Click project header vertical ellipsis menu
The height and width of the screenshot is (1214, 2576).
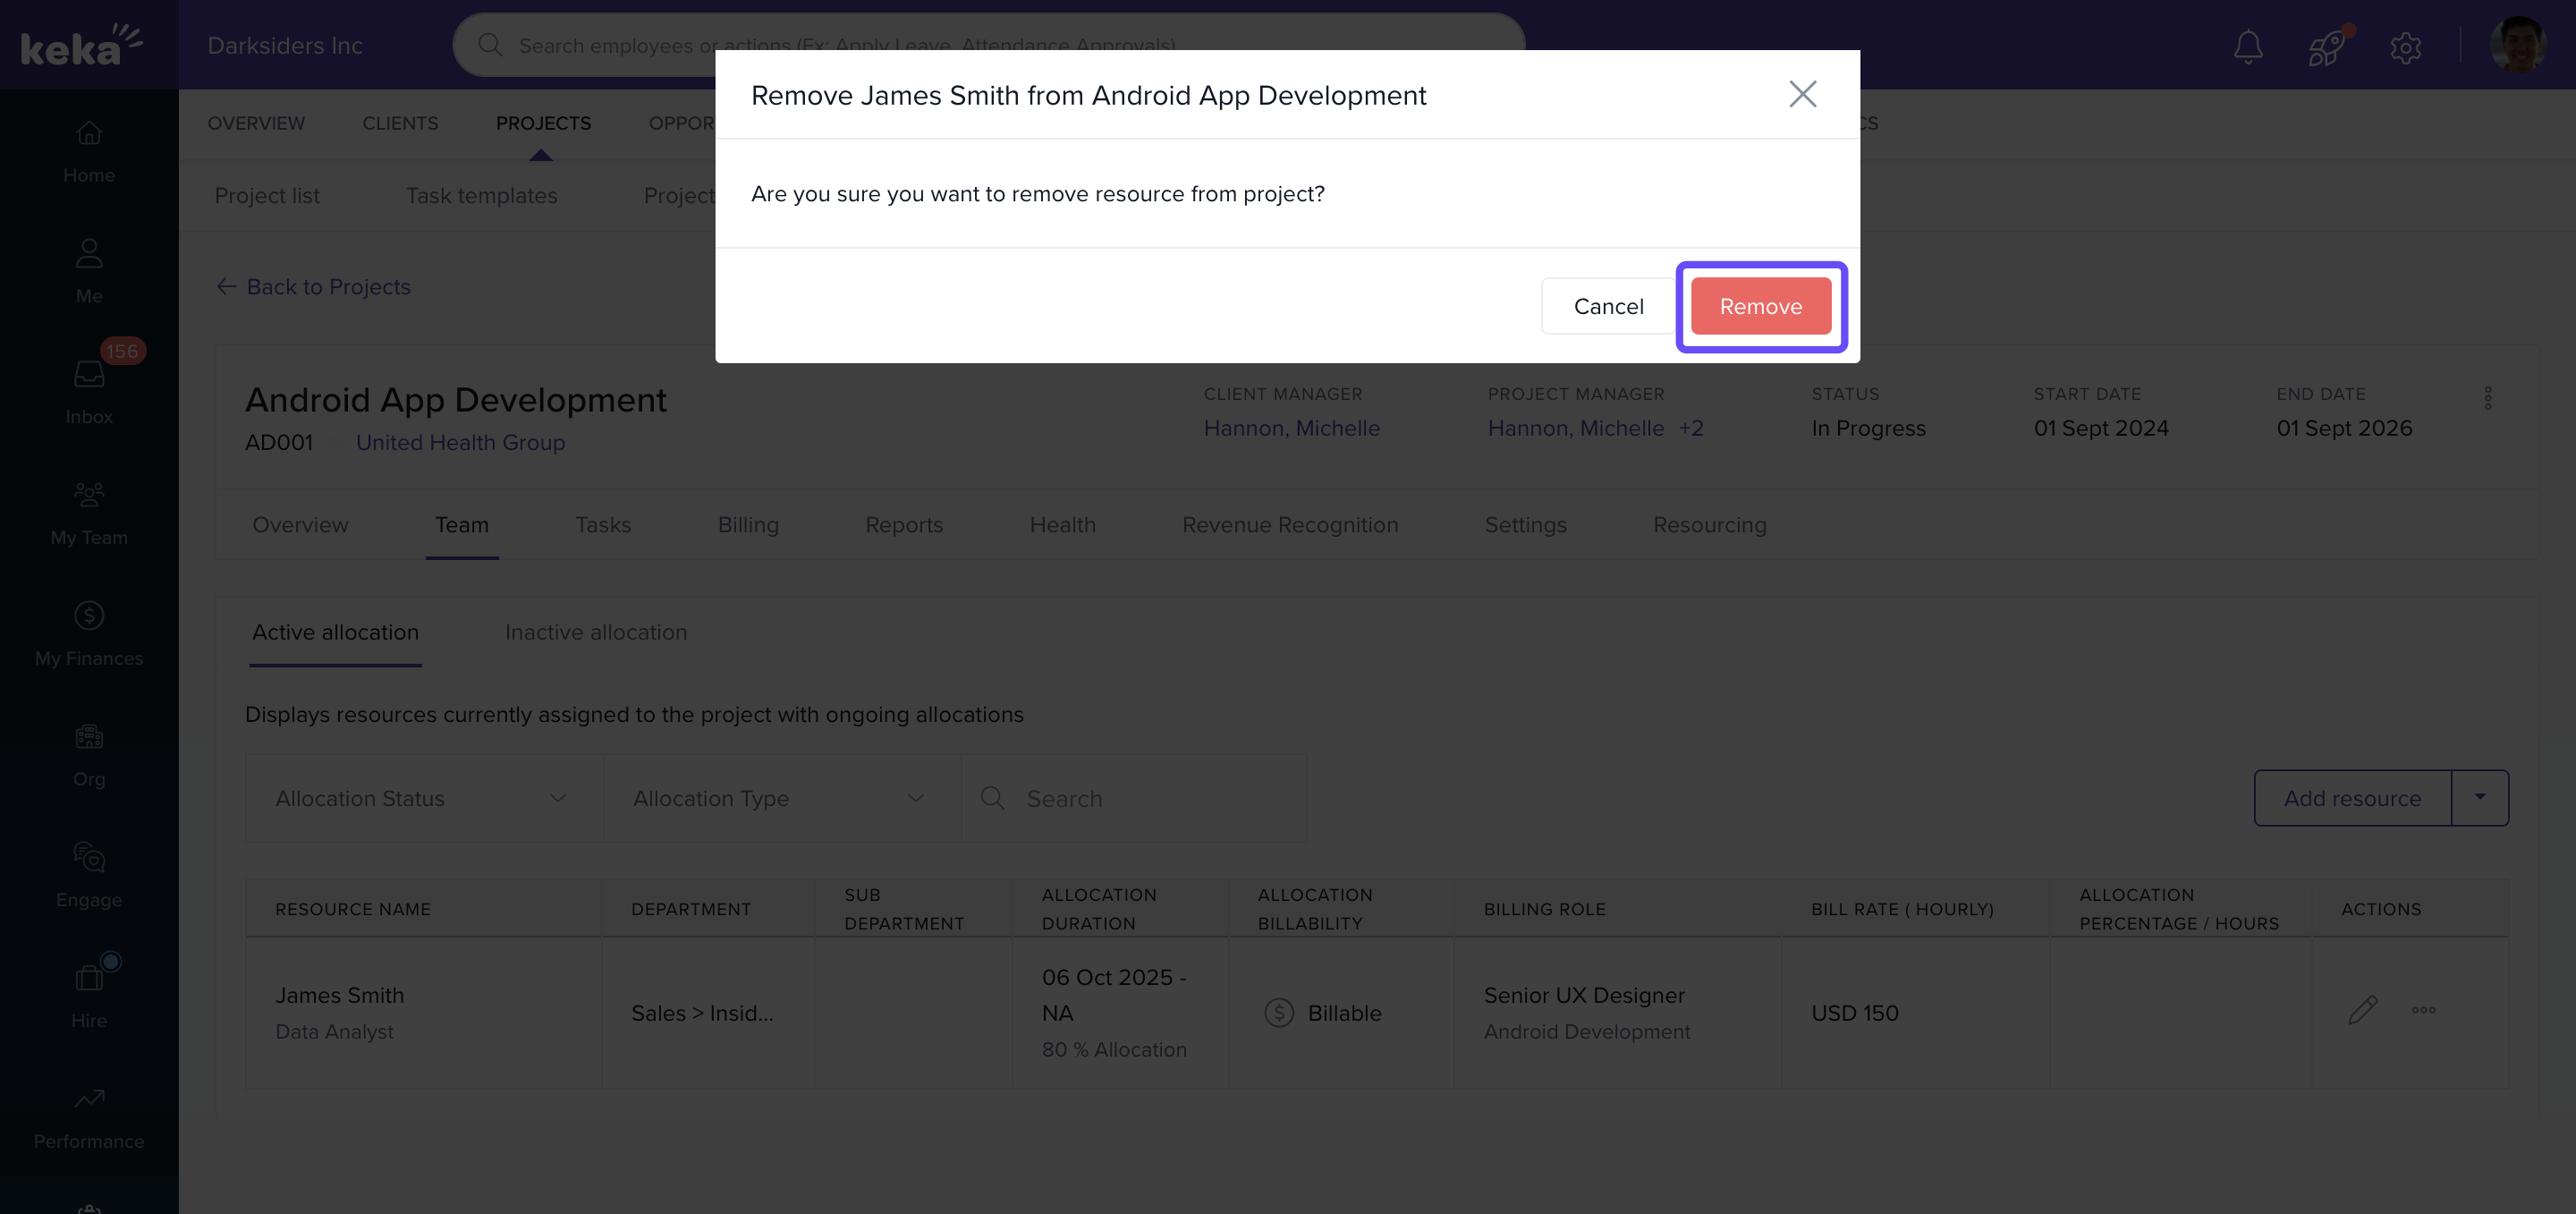pyautogui.click(x=2488, y=398)
